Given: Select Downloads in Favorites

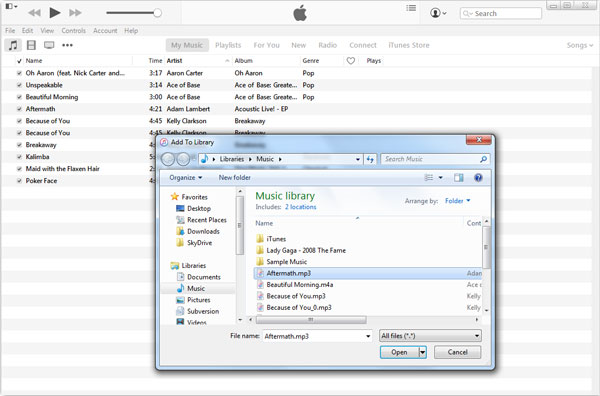Looking at the screenshot, I should pos(198,231).
